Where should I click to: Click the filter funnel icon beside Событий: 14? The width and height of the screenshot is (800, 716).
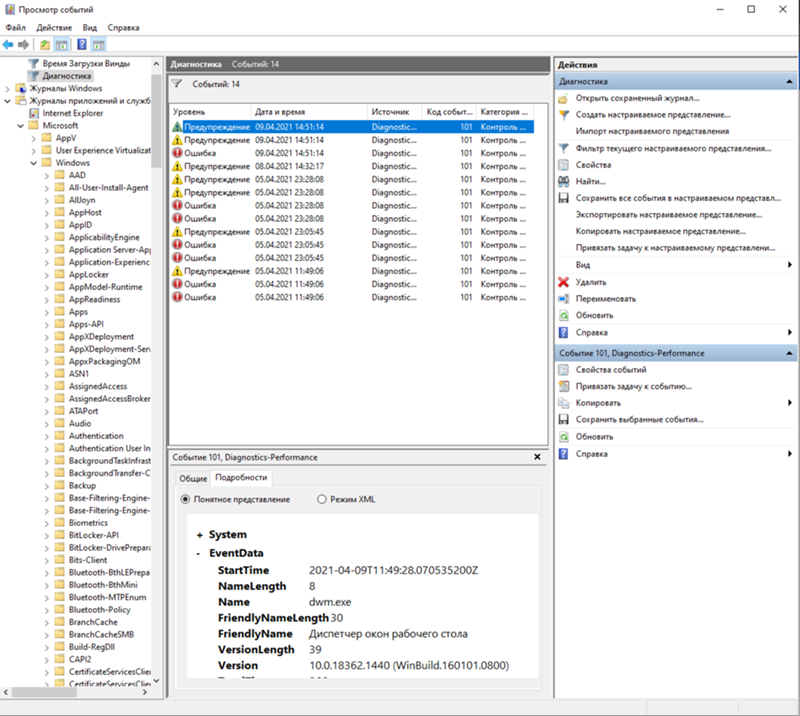177,84
